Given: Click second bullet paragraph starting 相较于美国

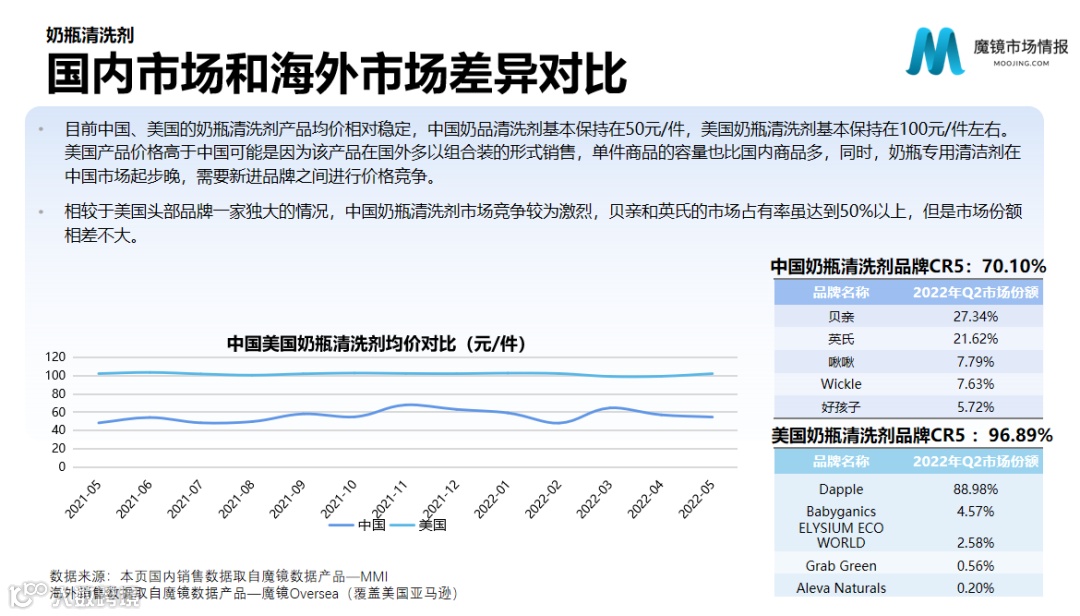Looking at the screenshot, I should click(x=543, y=223).
